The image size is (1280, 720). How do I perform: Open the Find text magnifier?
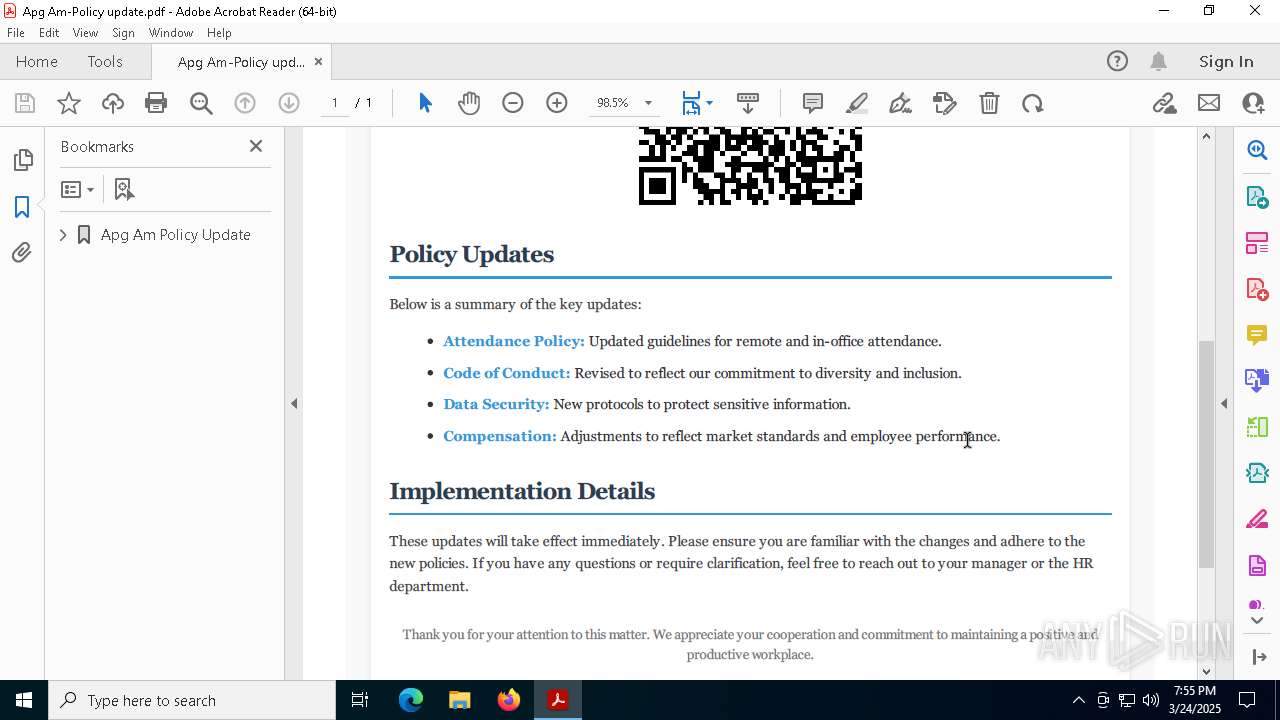click(x=201, y=103)
